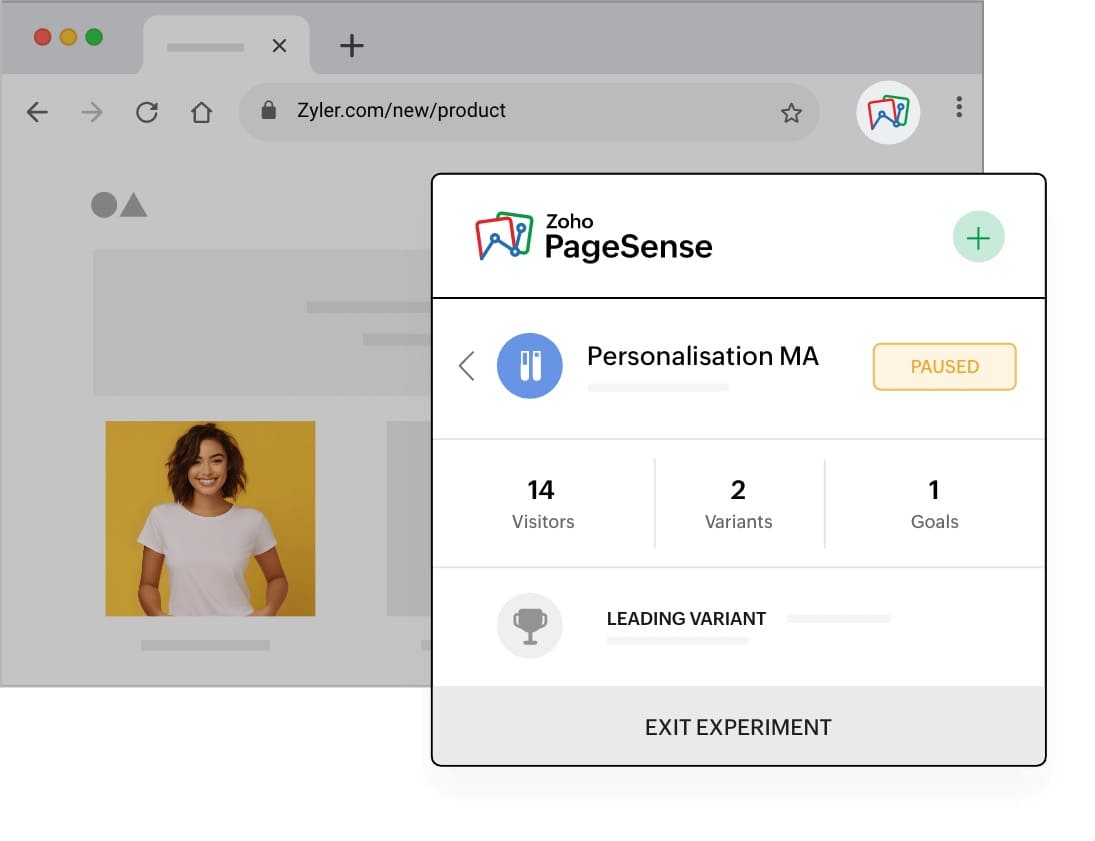
Task: Click the address bar URL field
Action: pos(529,112)
